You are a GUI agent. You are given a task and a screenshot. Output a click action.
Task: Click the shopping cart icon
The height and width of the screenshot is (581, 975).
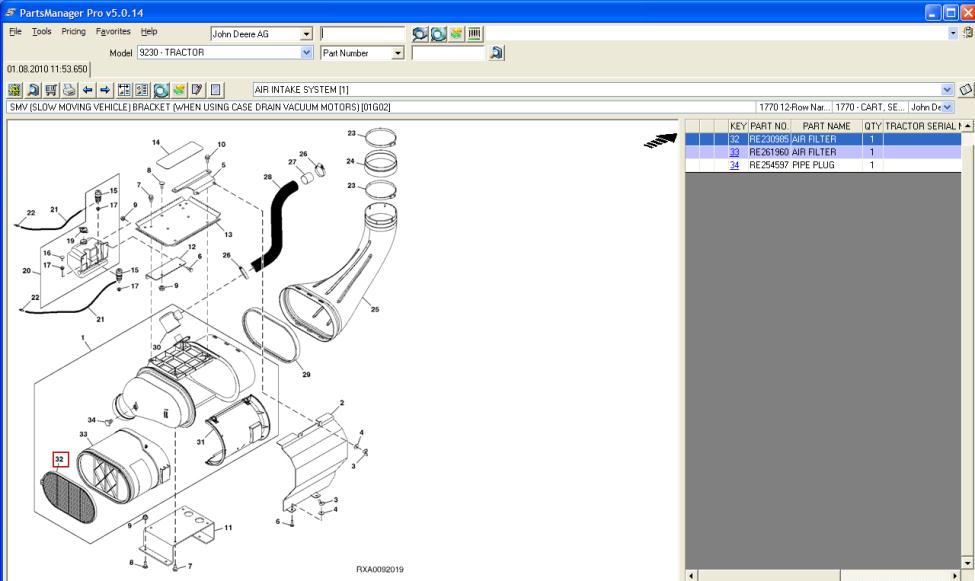[51, 90]
